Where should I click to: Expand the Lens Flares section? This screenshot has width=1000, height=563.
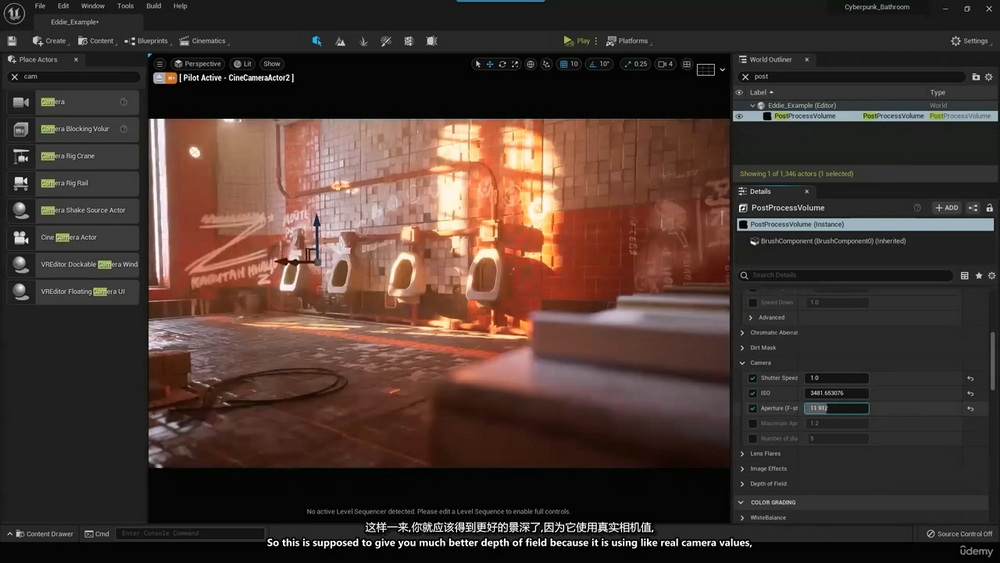(742, 454)
